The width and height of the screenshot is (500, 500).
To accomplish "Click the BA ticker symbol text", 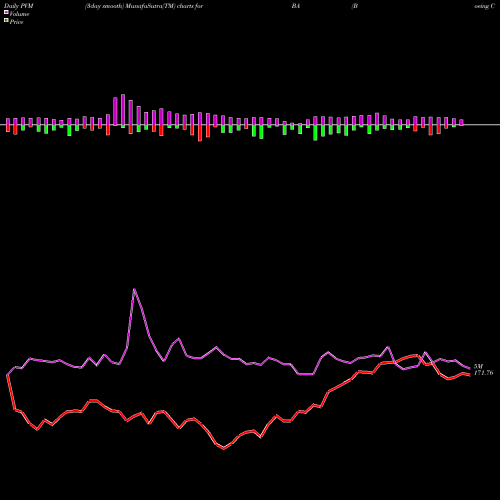I will [x=295, y=6].
